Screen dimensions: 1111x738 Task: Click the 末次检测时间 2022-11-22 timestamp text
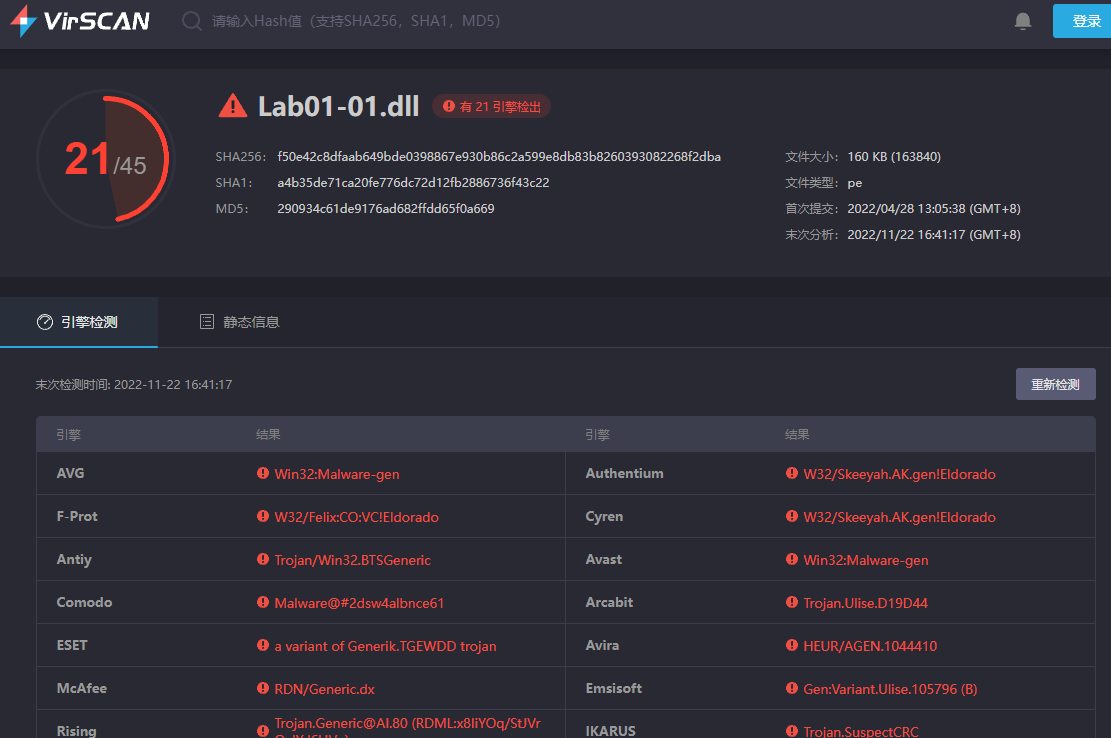[134, 385]
